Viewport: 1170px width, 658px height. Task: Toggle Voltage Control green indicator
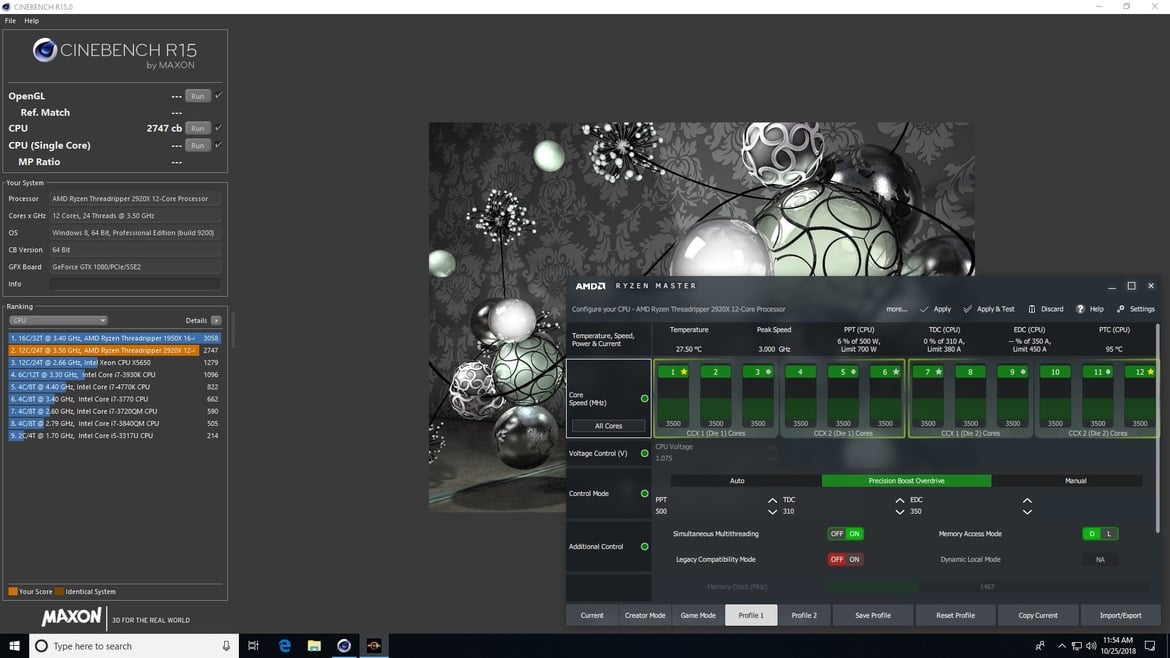click(645, 453)
